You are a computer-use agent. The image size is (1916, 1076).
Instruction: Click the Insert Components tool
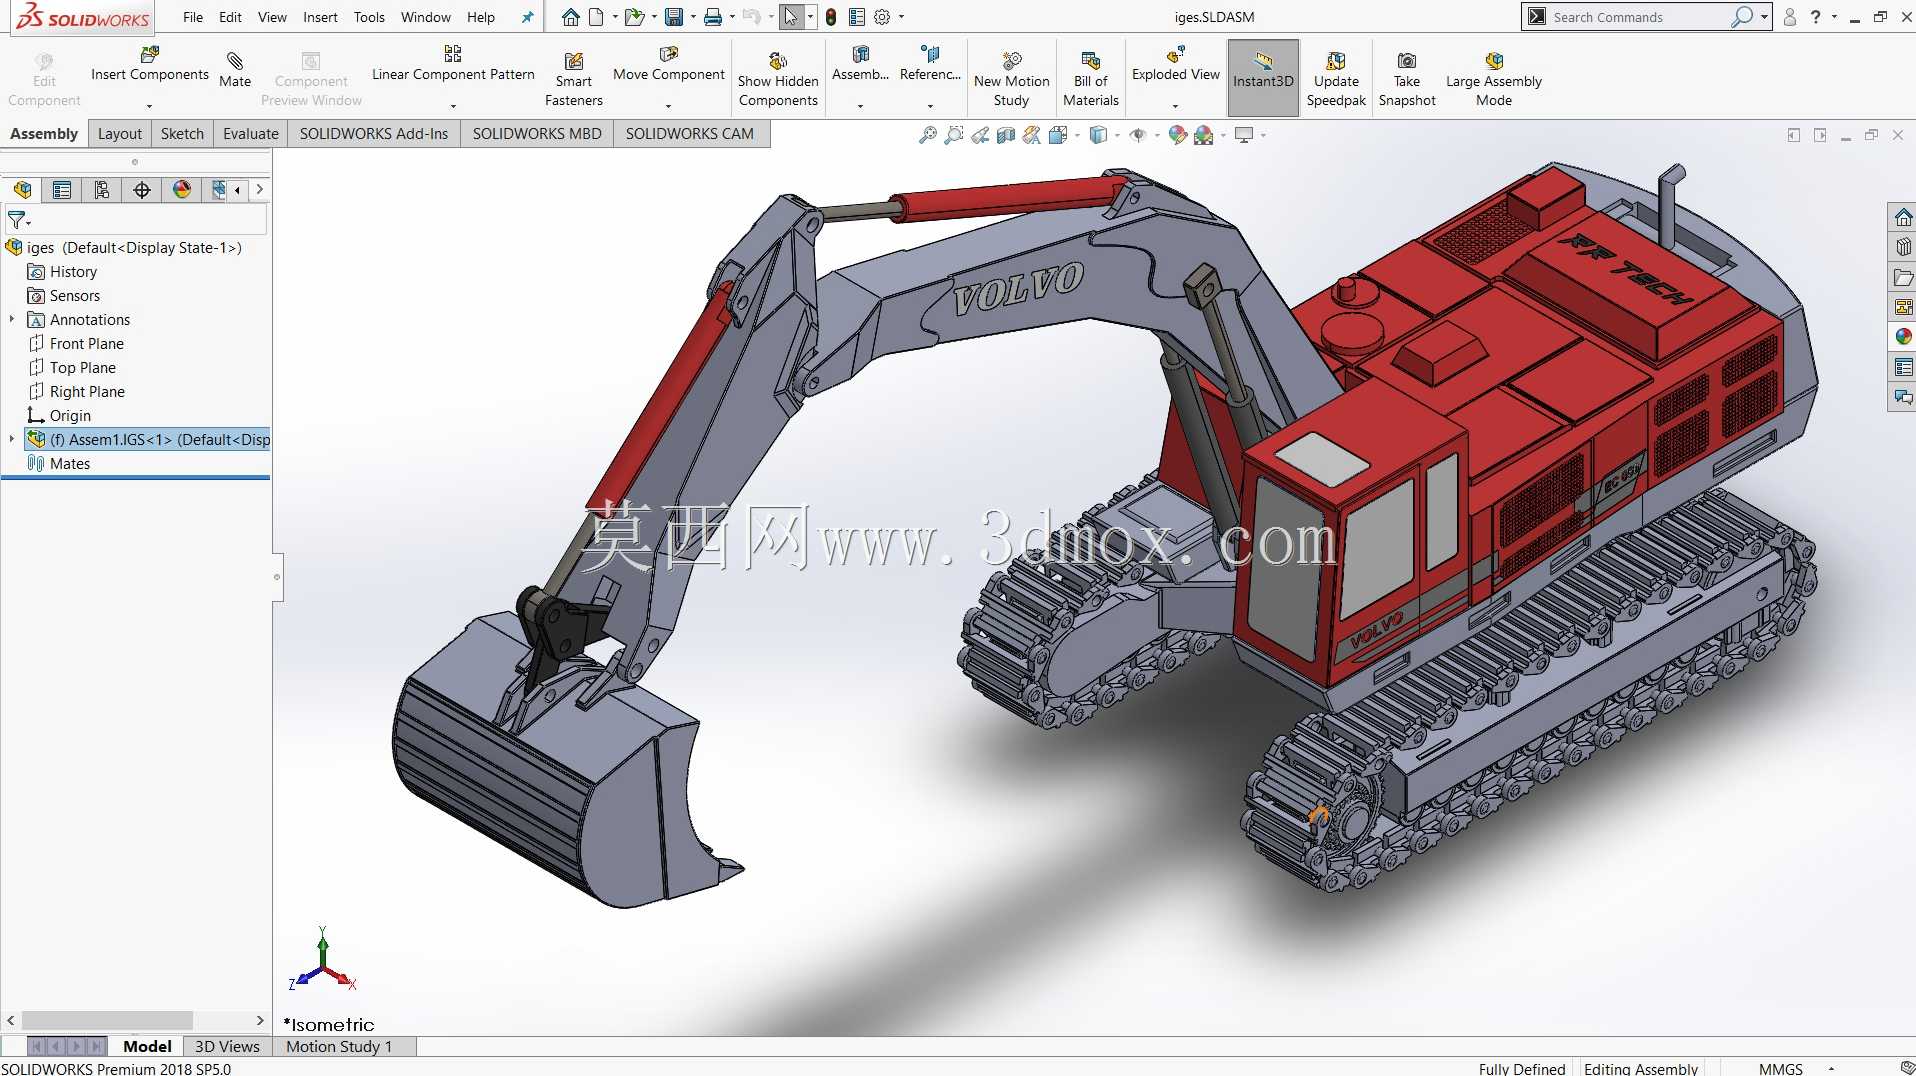[x=150, y=64]
